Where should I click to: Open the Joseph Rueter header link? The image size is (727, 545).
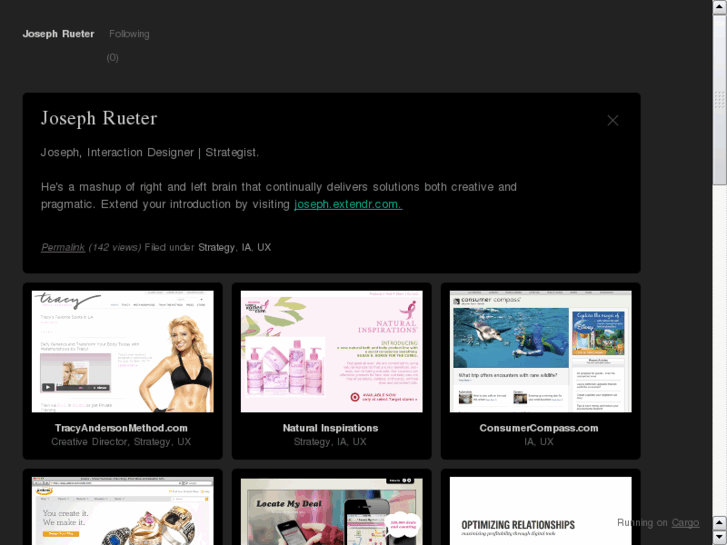pos(58,34)
